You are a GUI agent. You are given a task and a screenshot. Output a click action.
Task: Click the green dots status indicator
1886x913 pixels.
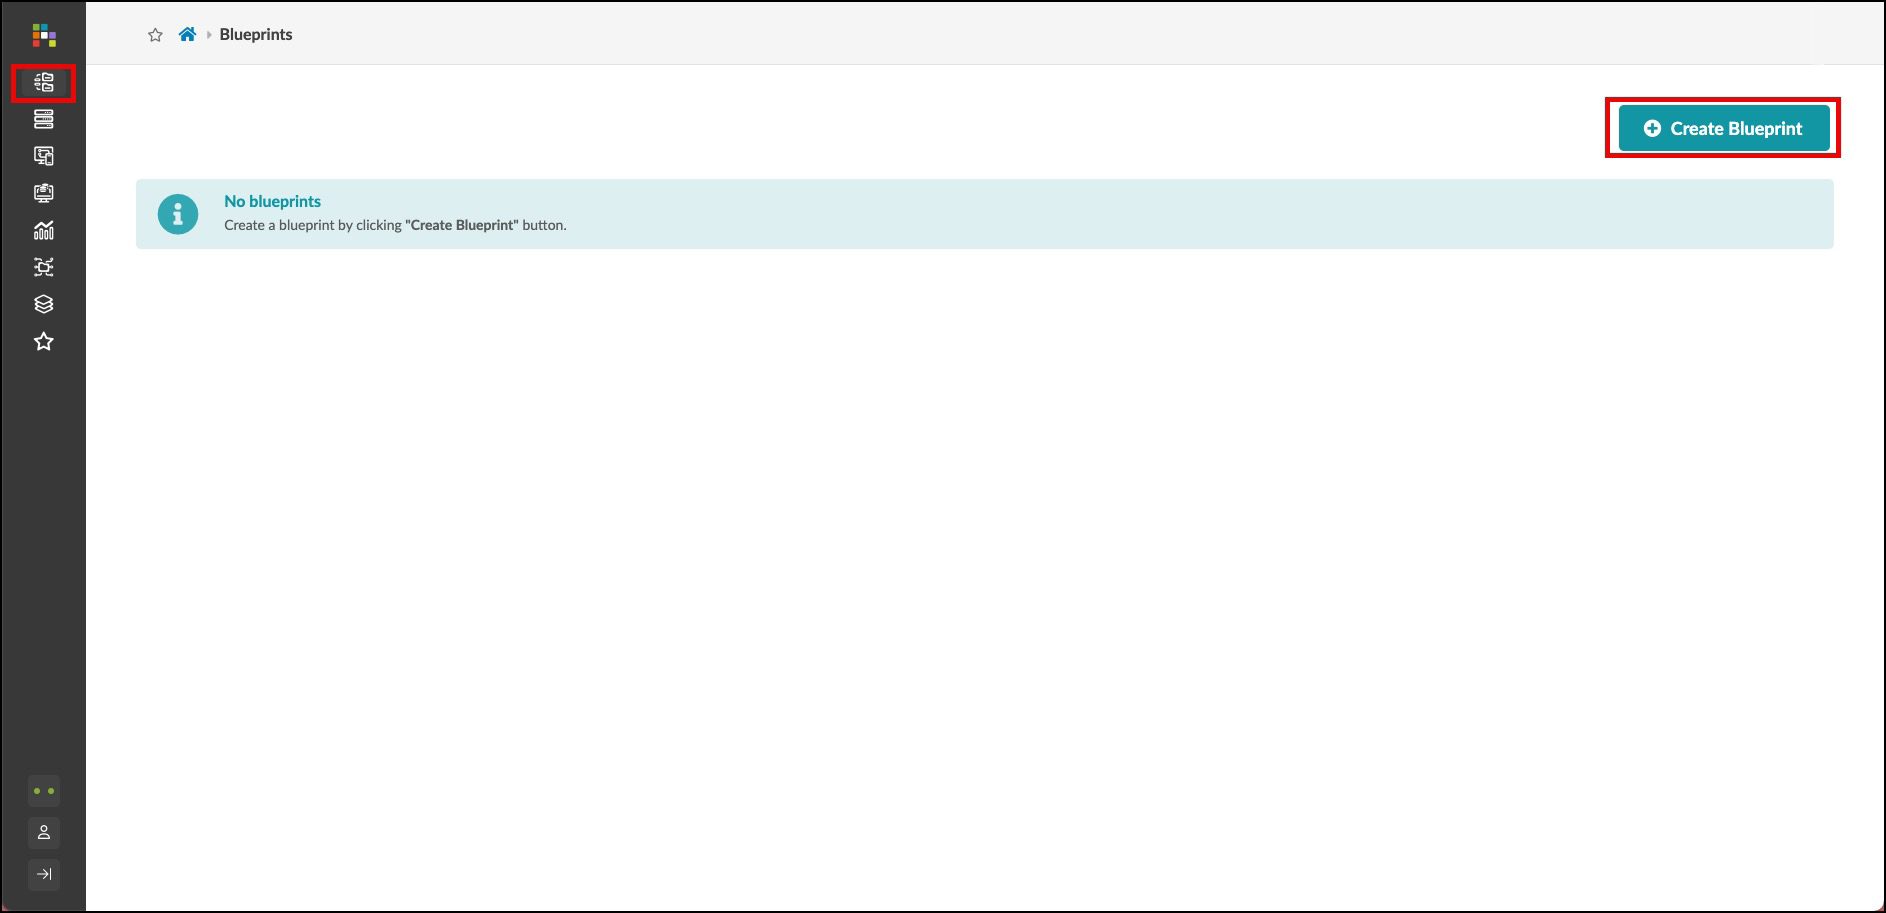point(43,791)
